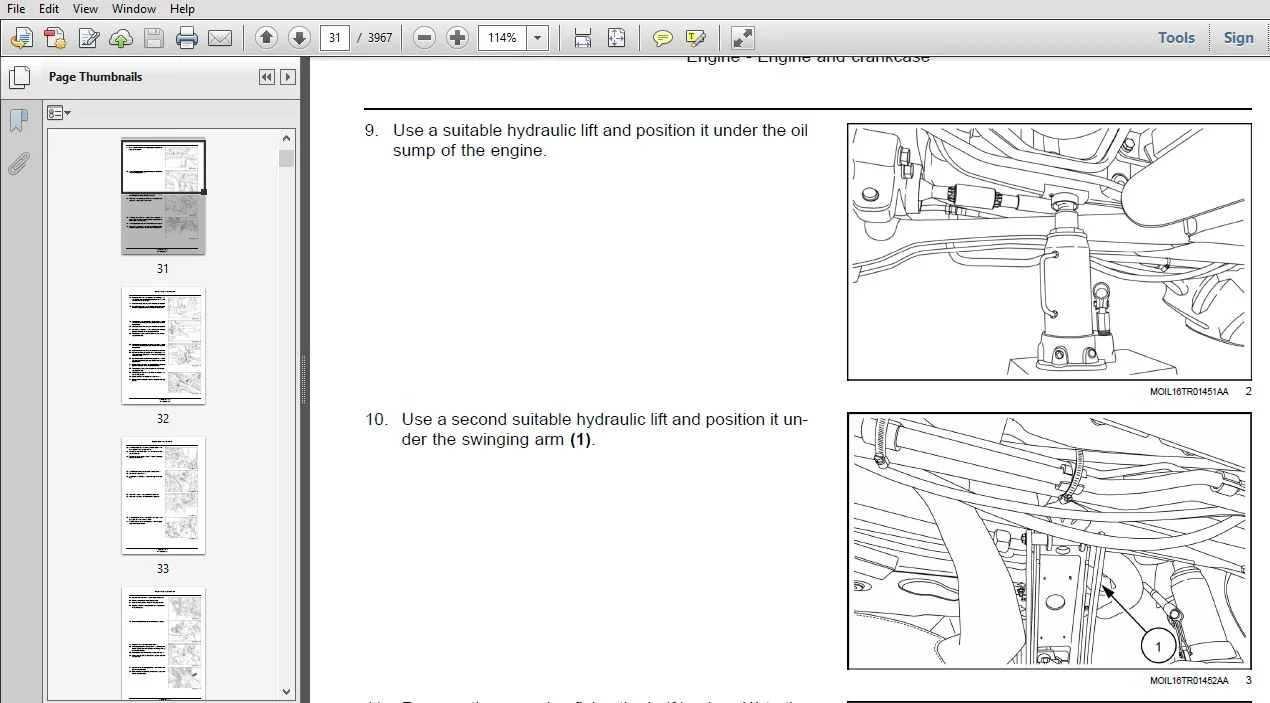
Task: Open the Window menu
Action: (x=133, y=9)
